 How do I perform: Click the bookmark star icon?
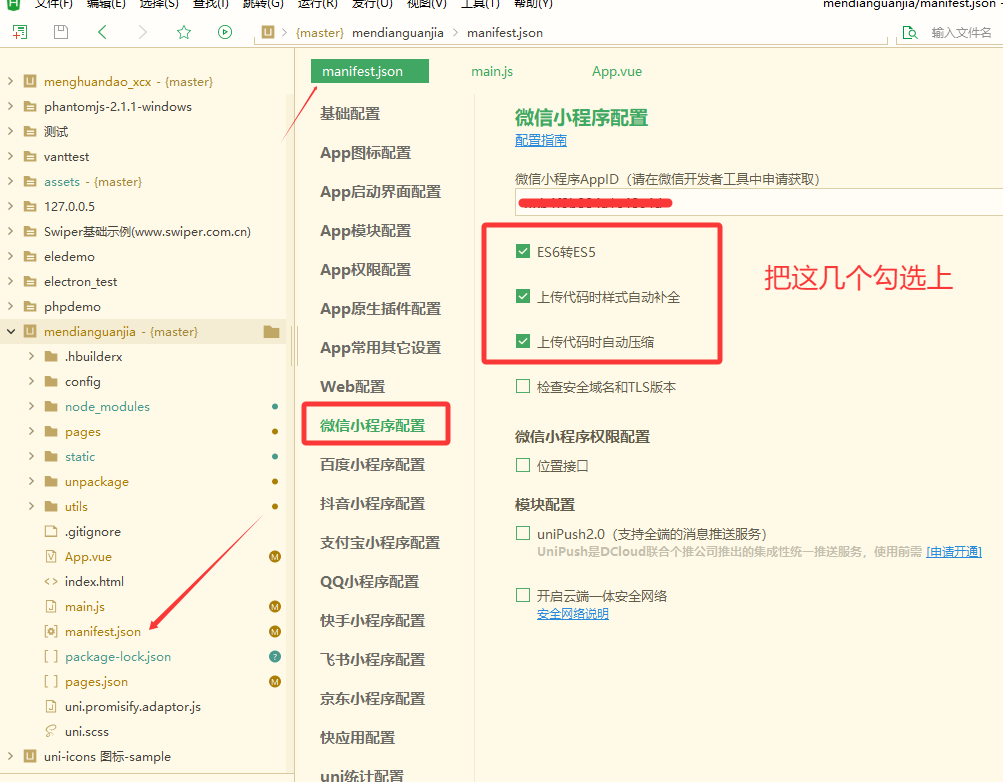click(x=184, y=32)
